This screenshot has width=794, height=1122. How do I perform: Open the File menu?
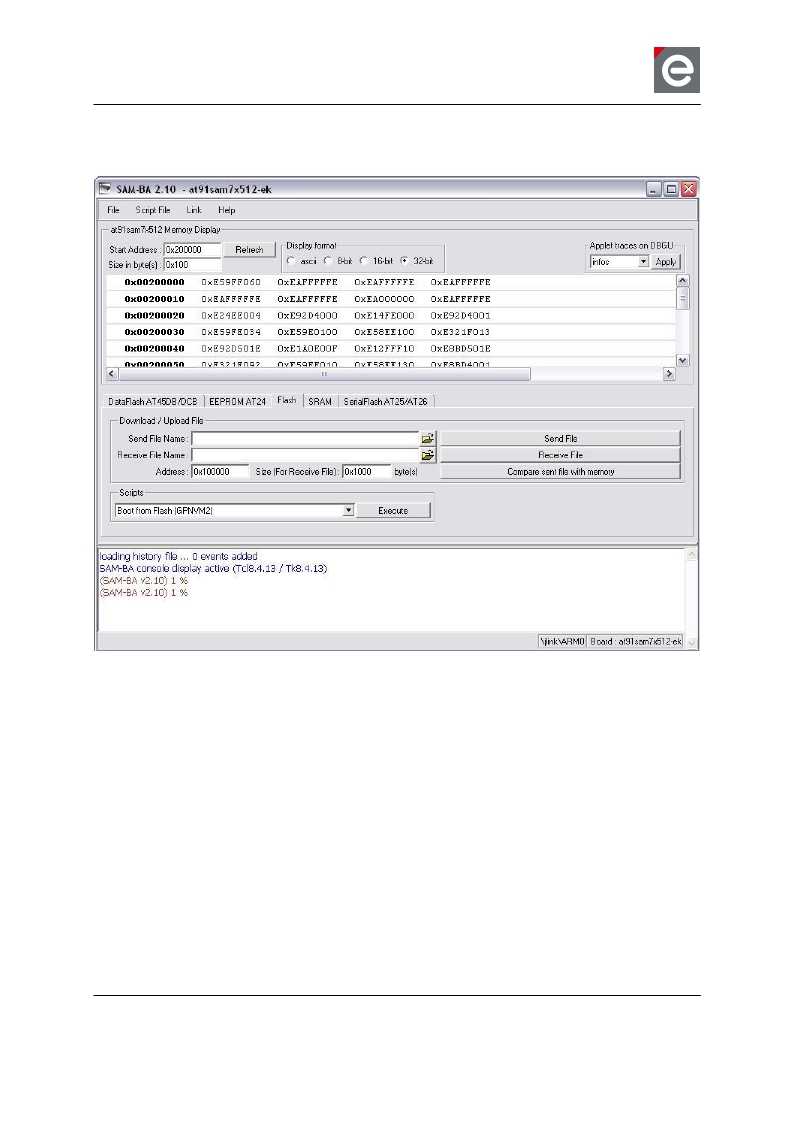point(113,210)
